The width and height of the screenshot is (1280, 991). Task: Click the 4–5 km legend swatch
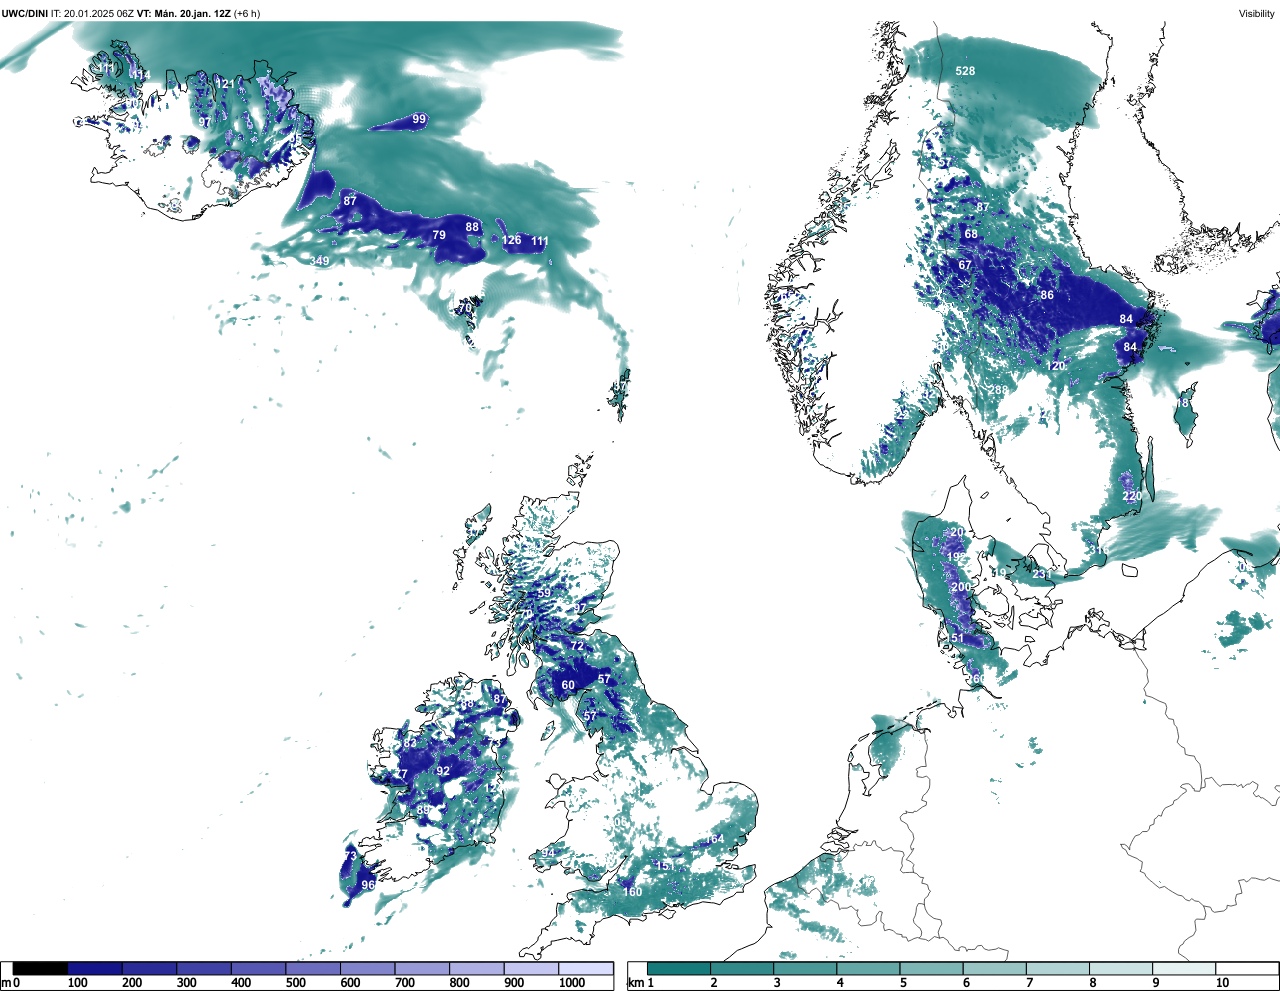tap(868, 969)
